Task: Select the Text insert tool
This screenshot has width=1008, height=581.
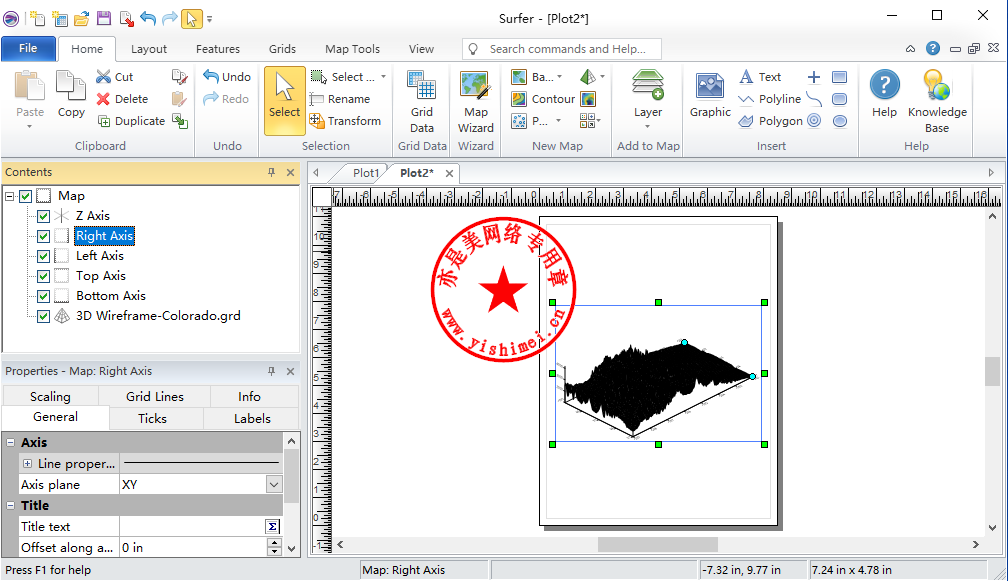Action: tap(760, 77)
